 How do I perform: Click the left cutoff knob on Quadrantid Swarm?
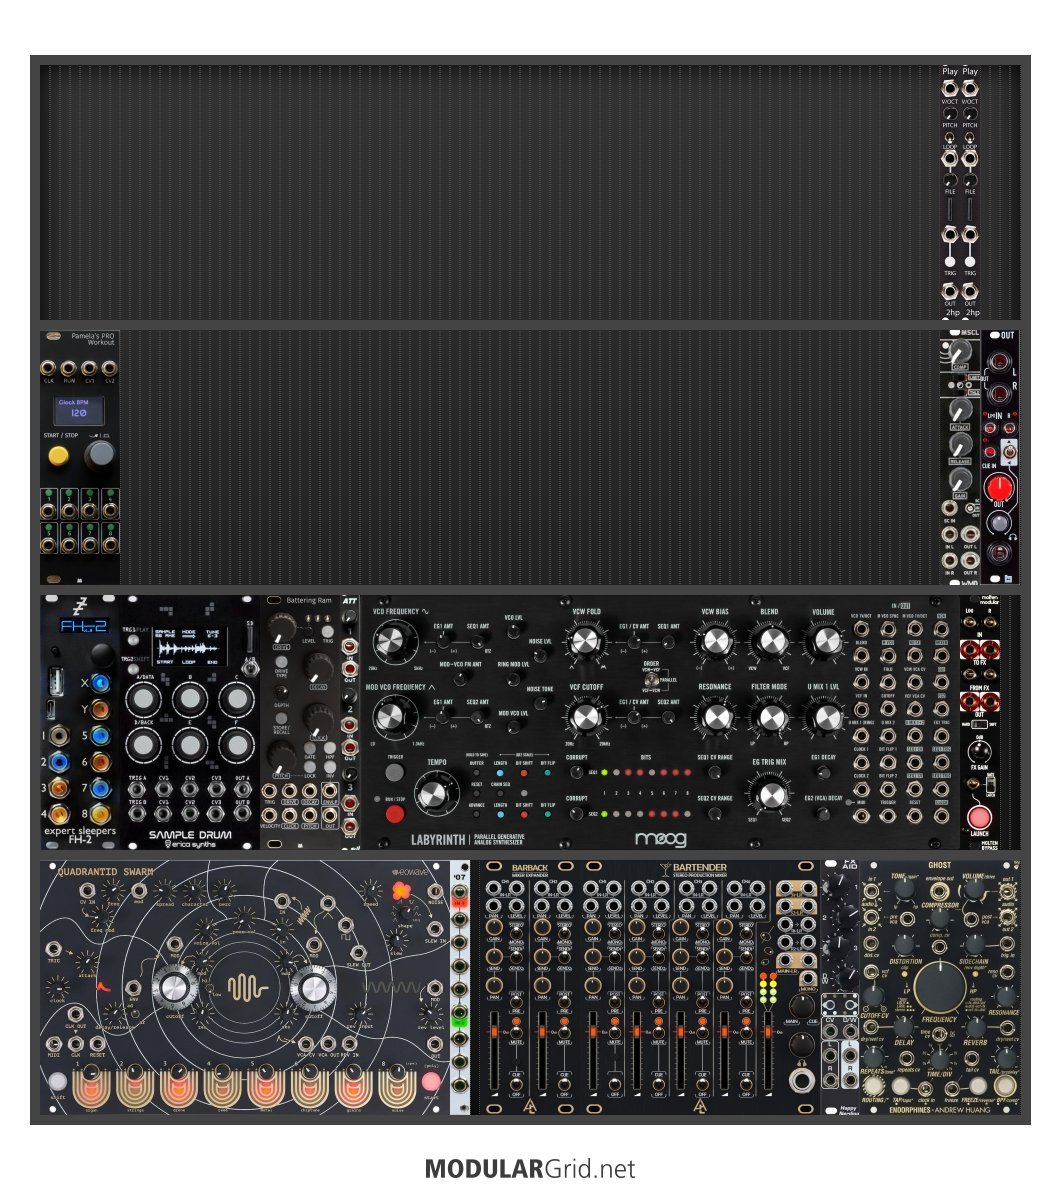coord(175,987)
